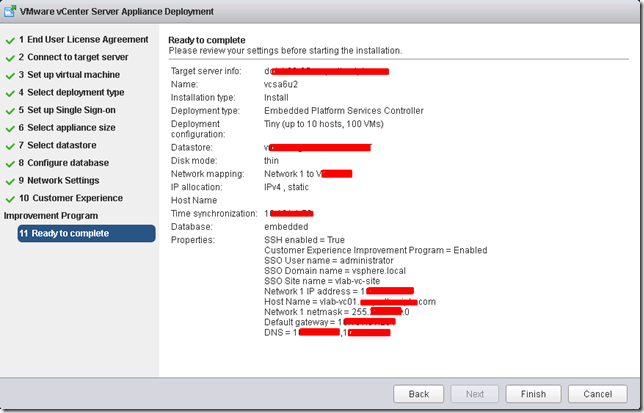Click the appliance name value 'vcsa6u2'
This screenshot has height=413, width=644.
pos(281,85)
